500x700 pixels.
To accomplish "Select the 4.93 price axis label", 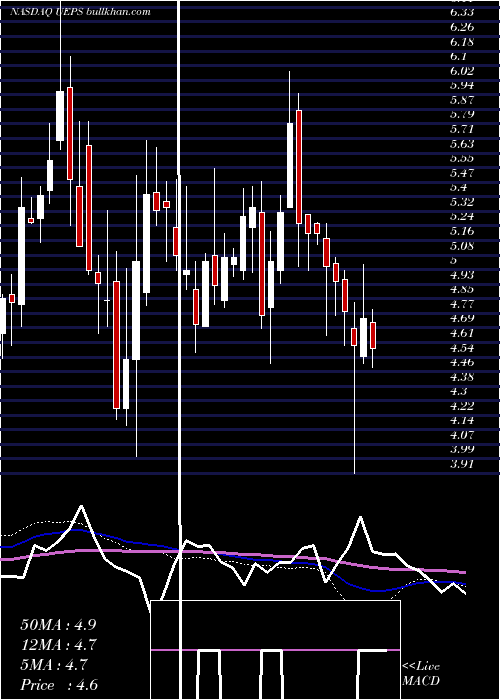I will (462, 275).
